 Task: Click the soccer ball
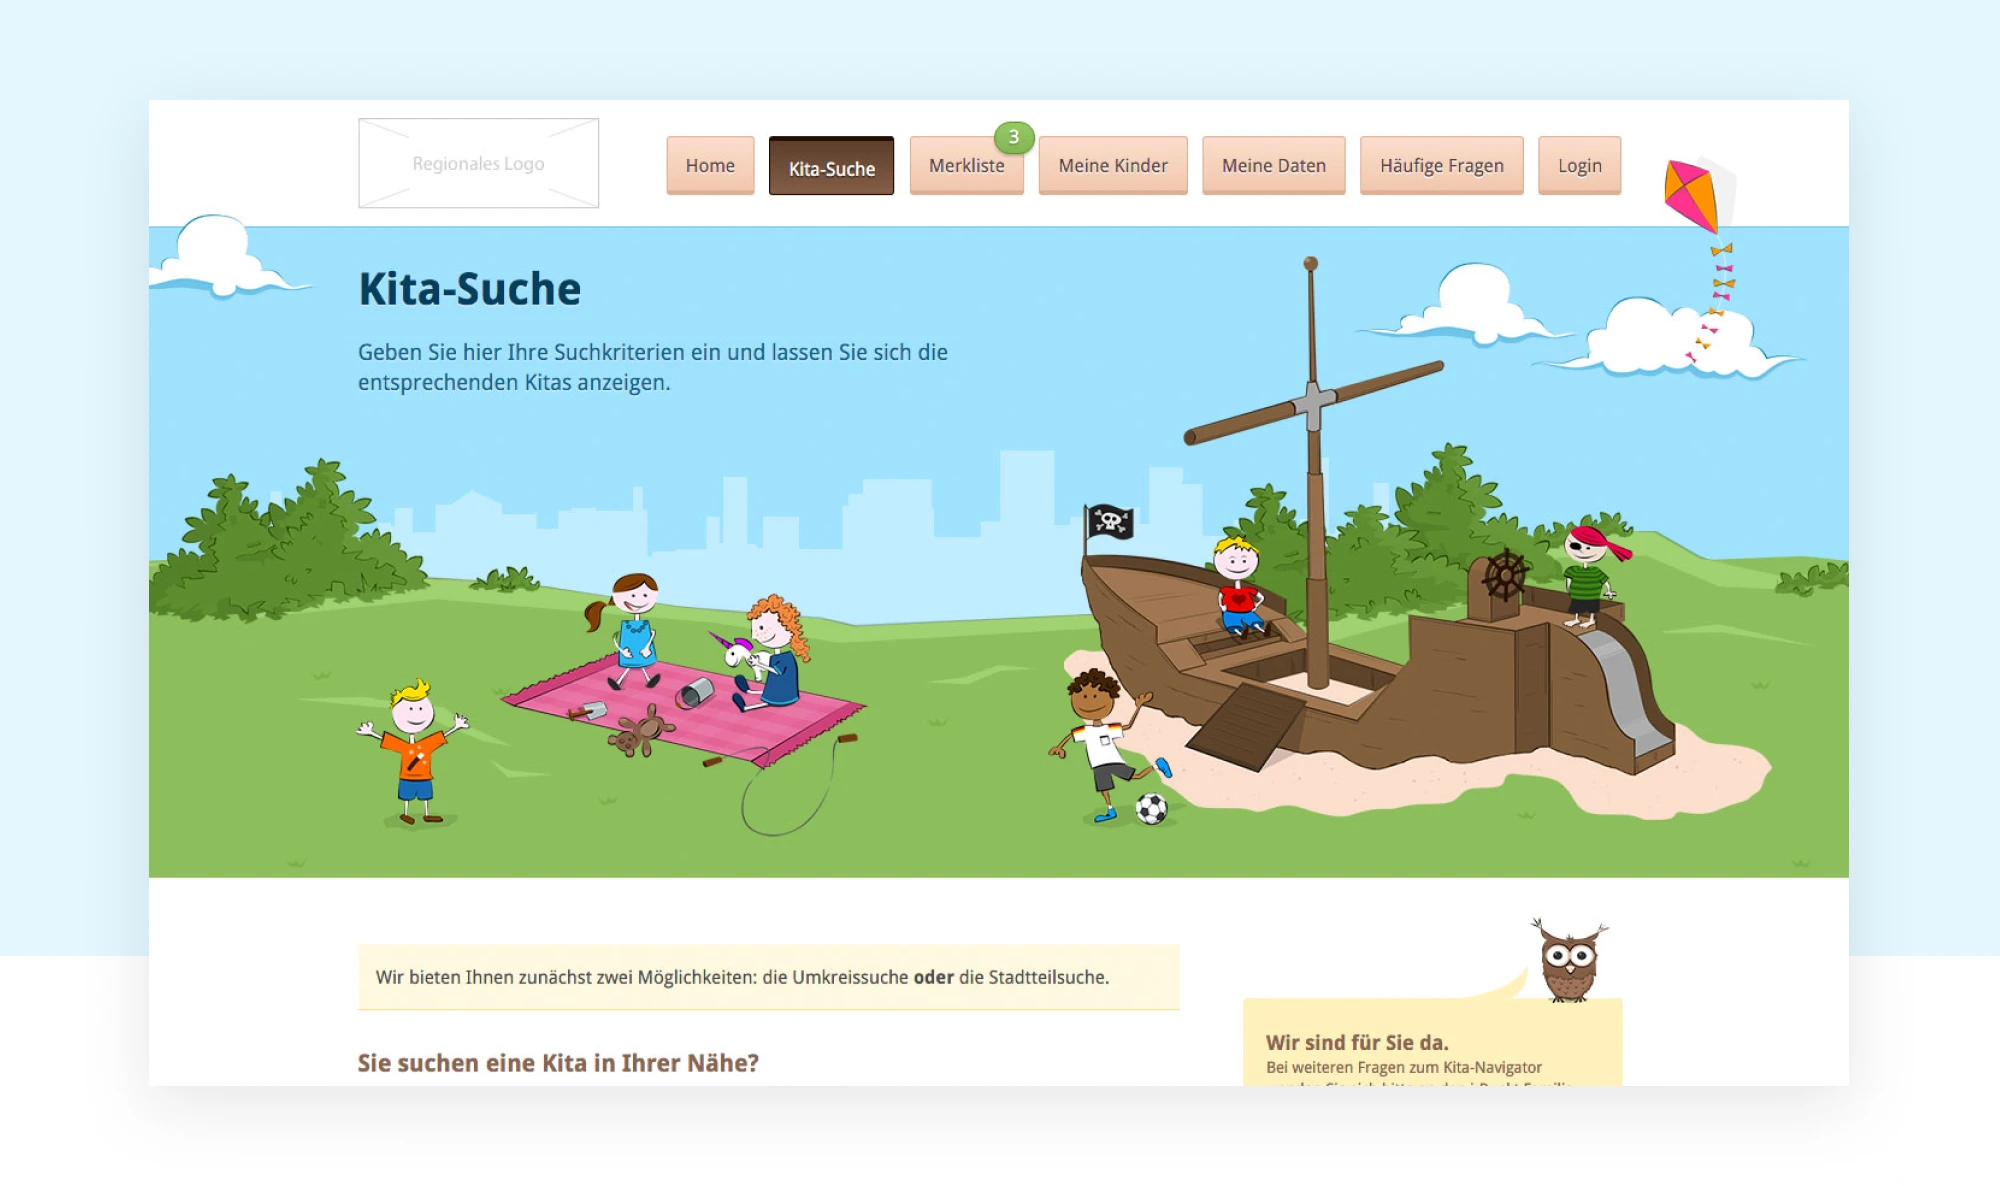coord(1151,808)
